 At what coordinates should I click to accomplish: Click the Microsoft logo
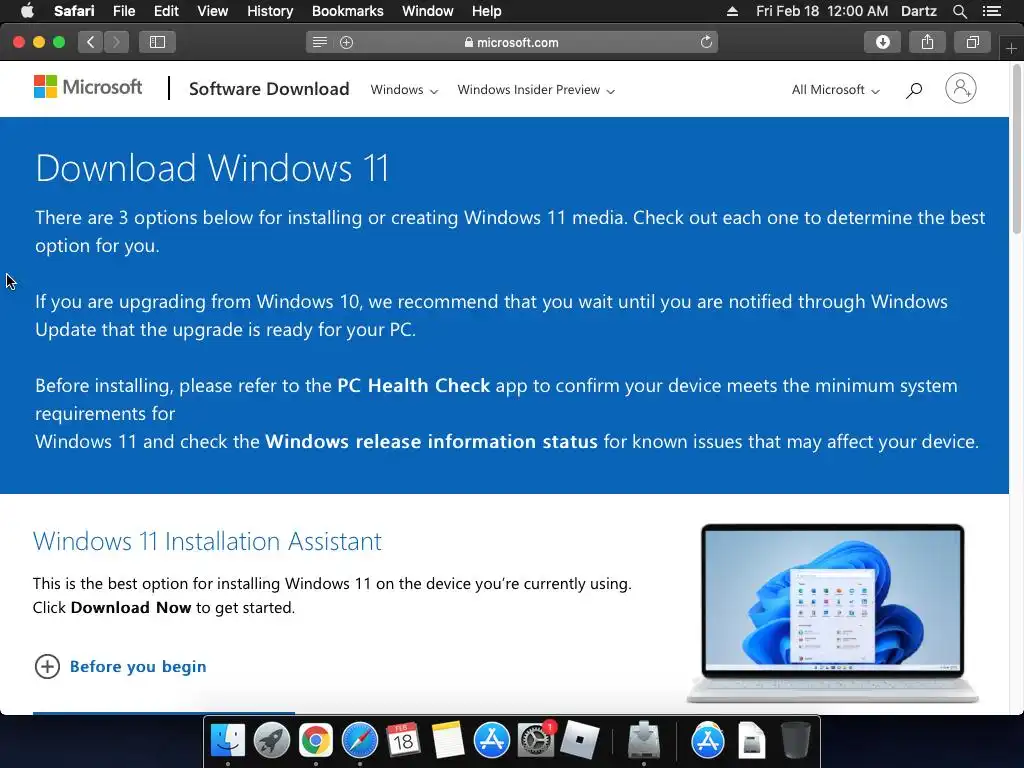pos(88,87)
